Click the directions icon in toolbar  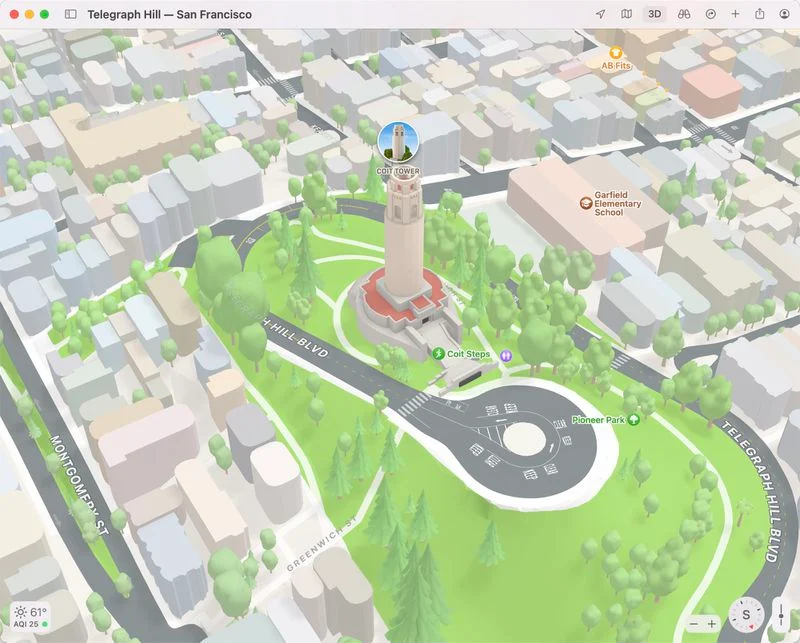point(711,15)
